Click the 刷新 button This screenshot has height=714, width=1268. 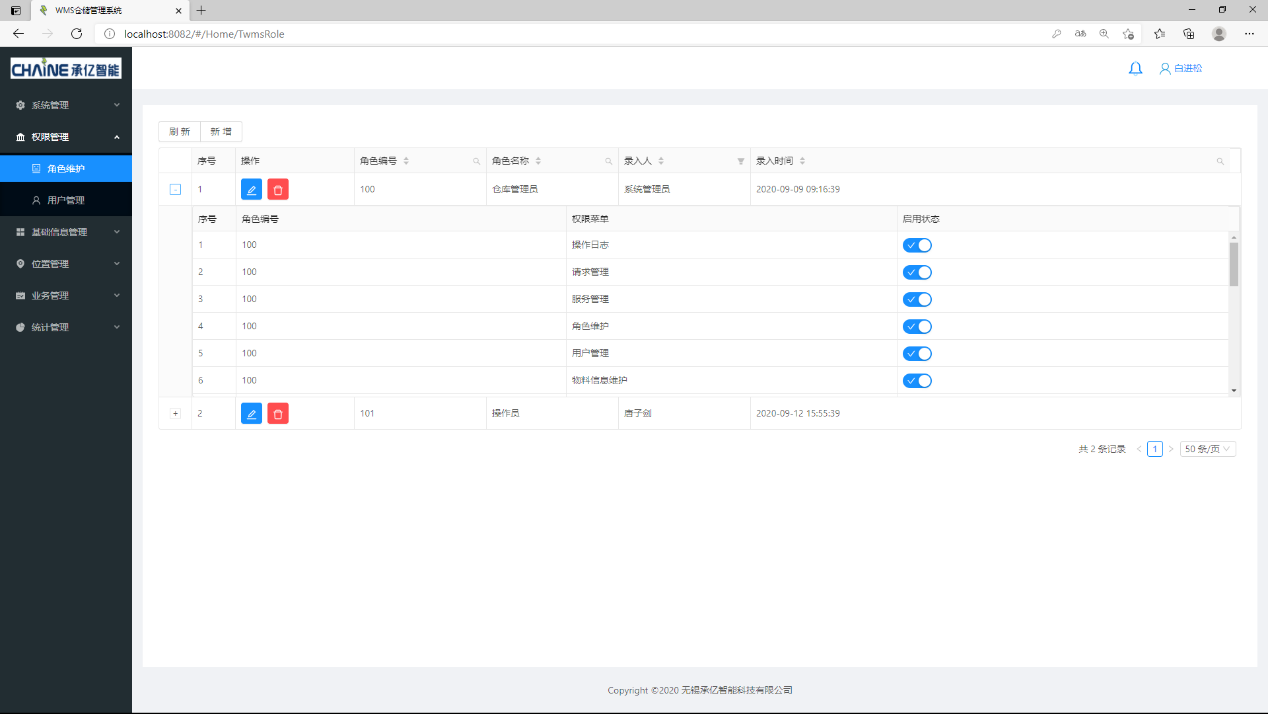[x=179, y=132]
